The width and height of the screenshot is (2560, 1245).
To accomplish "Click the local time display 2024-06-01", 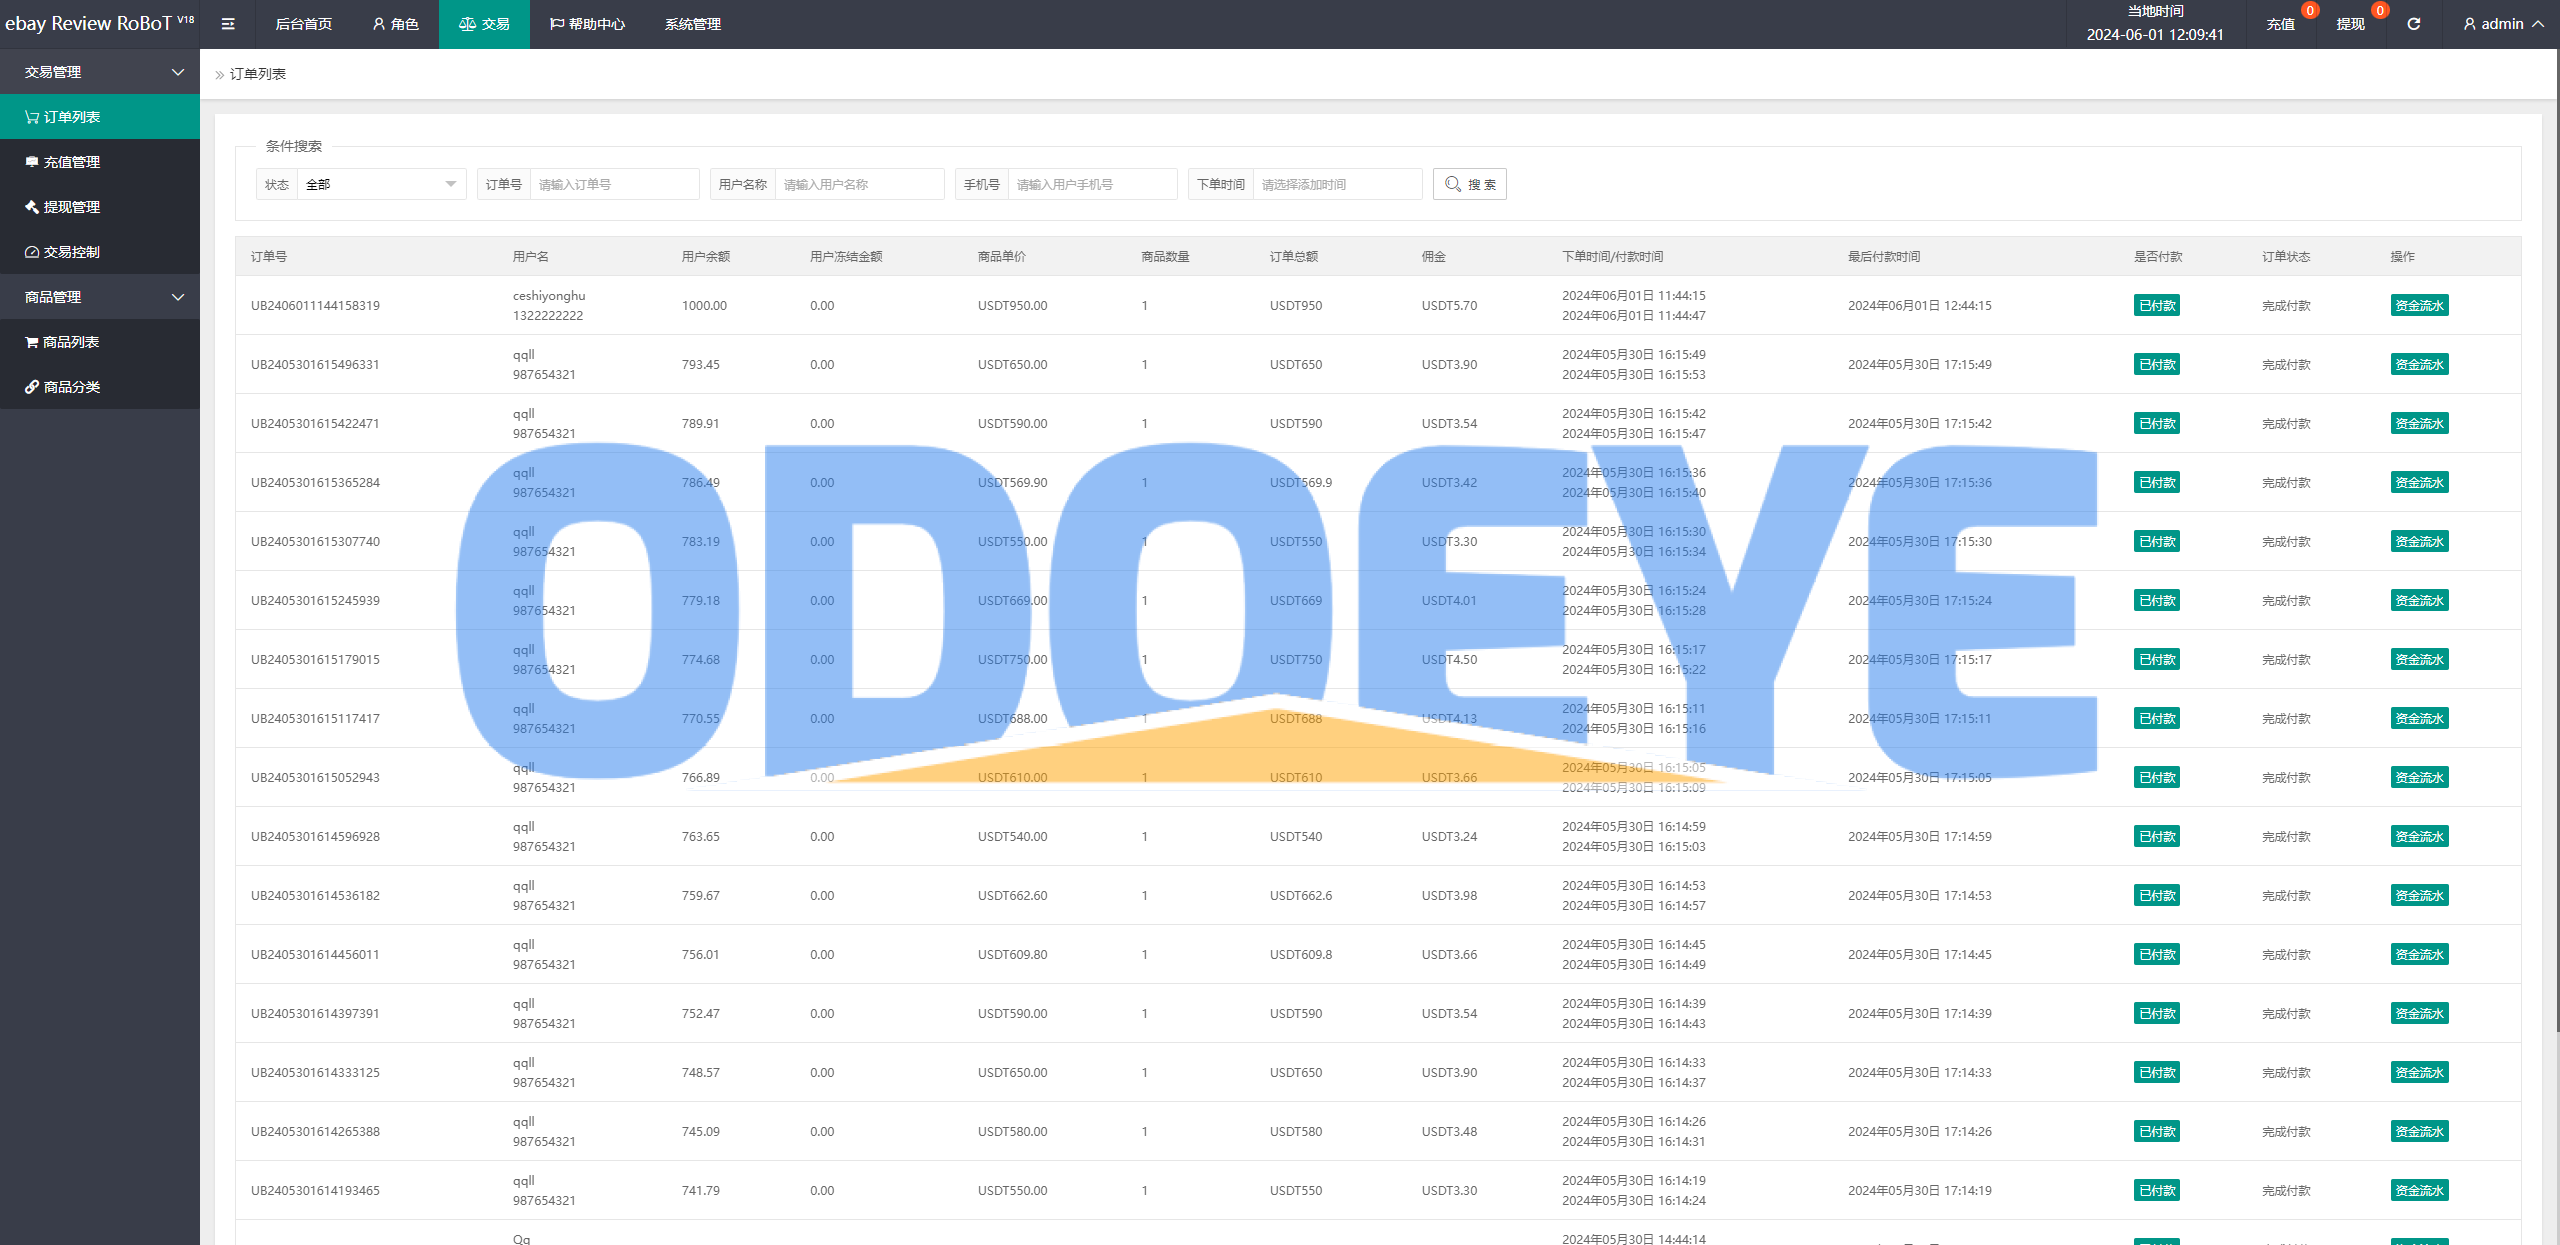I will pyautogui.click(x=2155, y=34).
